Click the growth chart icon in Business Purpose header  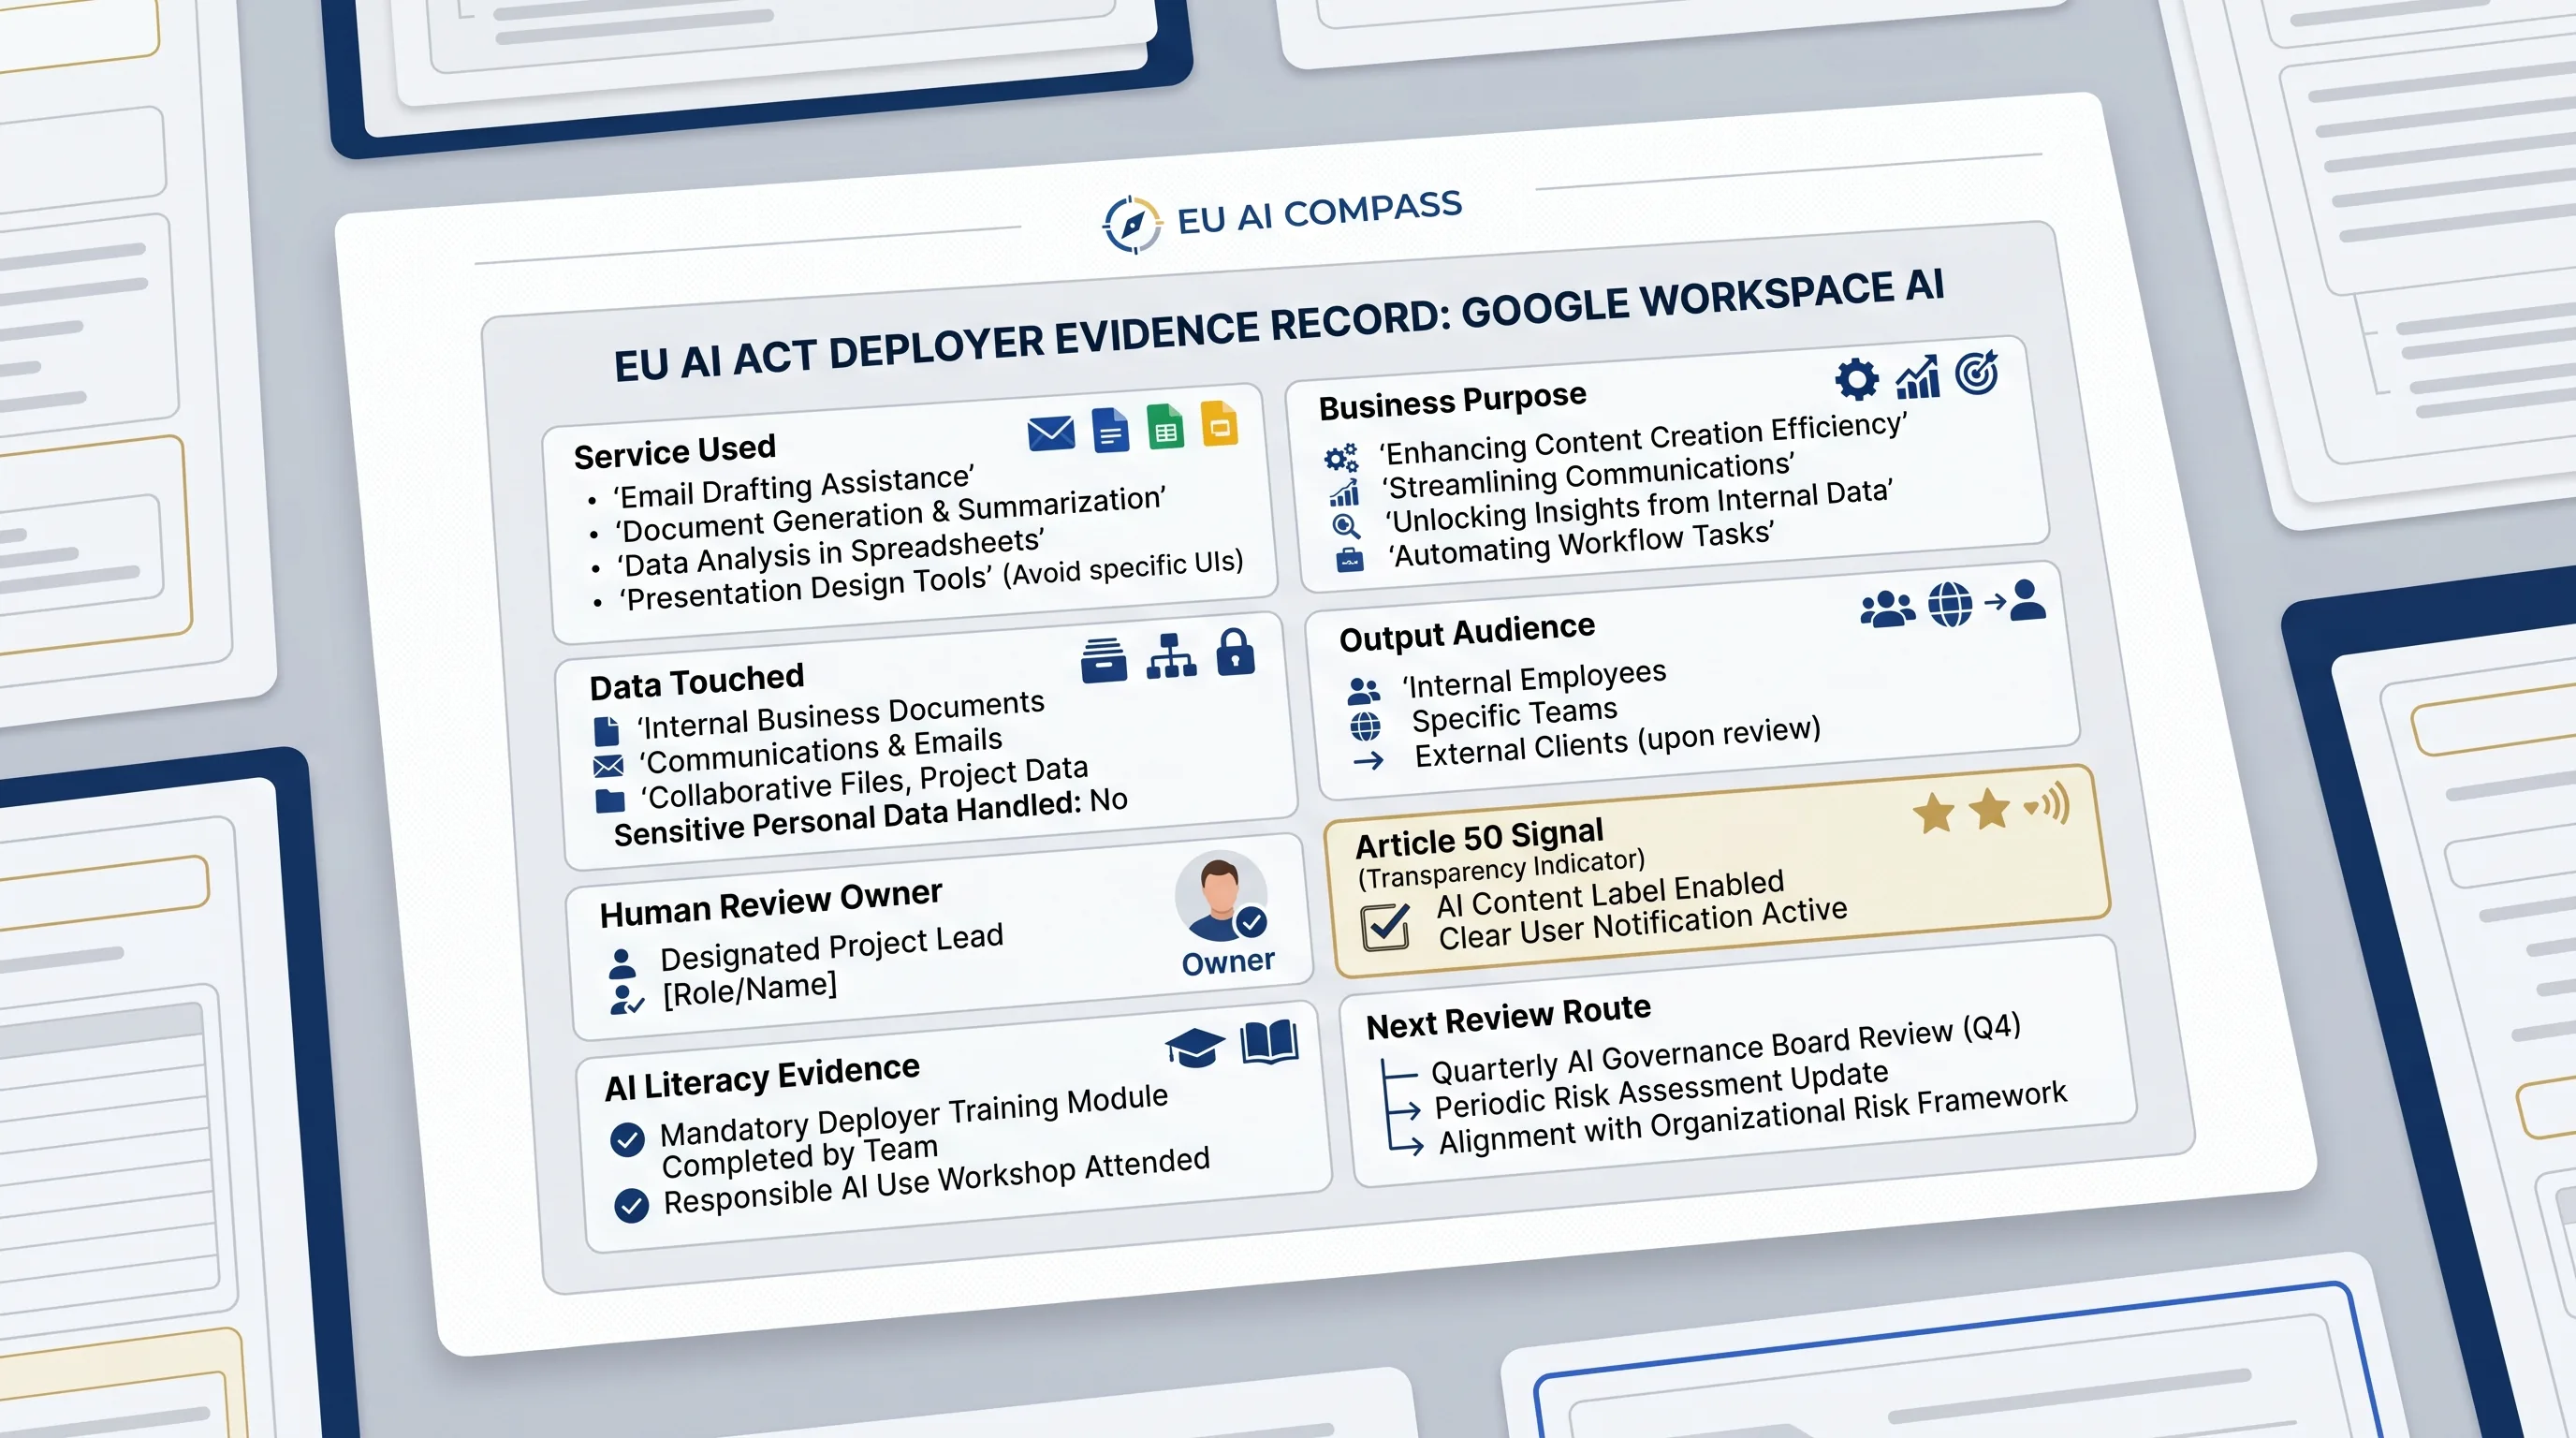coord(1918,377)
